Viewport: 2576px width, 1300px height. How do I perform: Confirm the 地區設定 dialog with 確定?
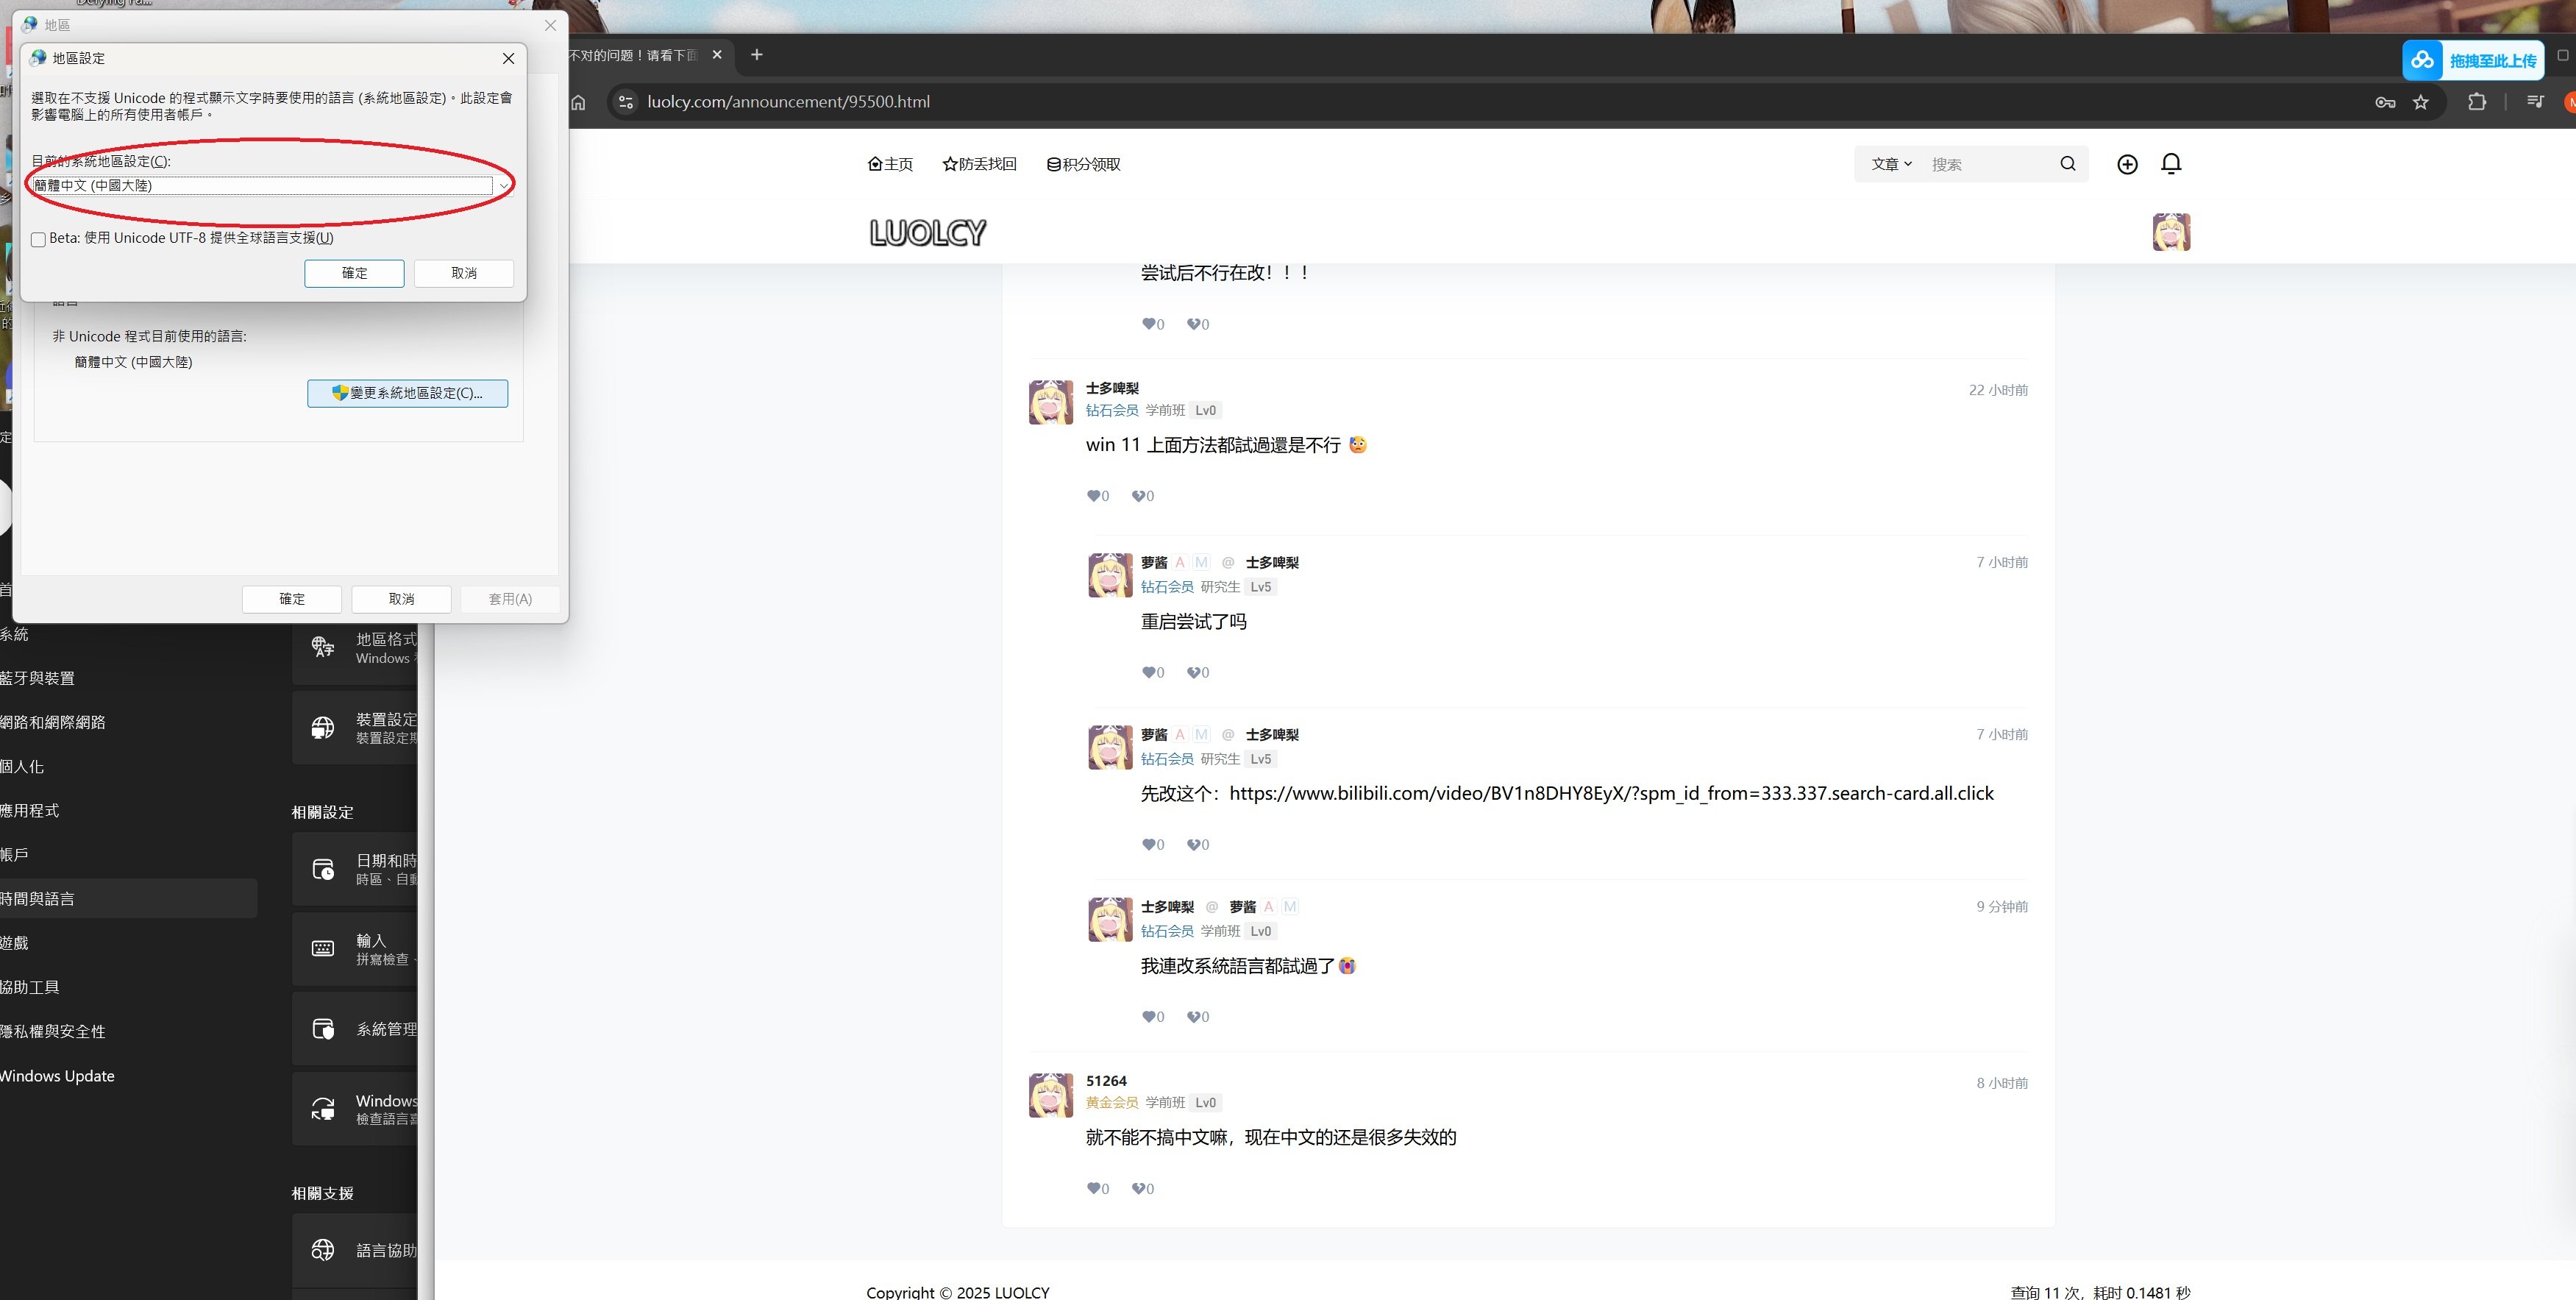pos(354,273)
